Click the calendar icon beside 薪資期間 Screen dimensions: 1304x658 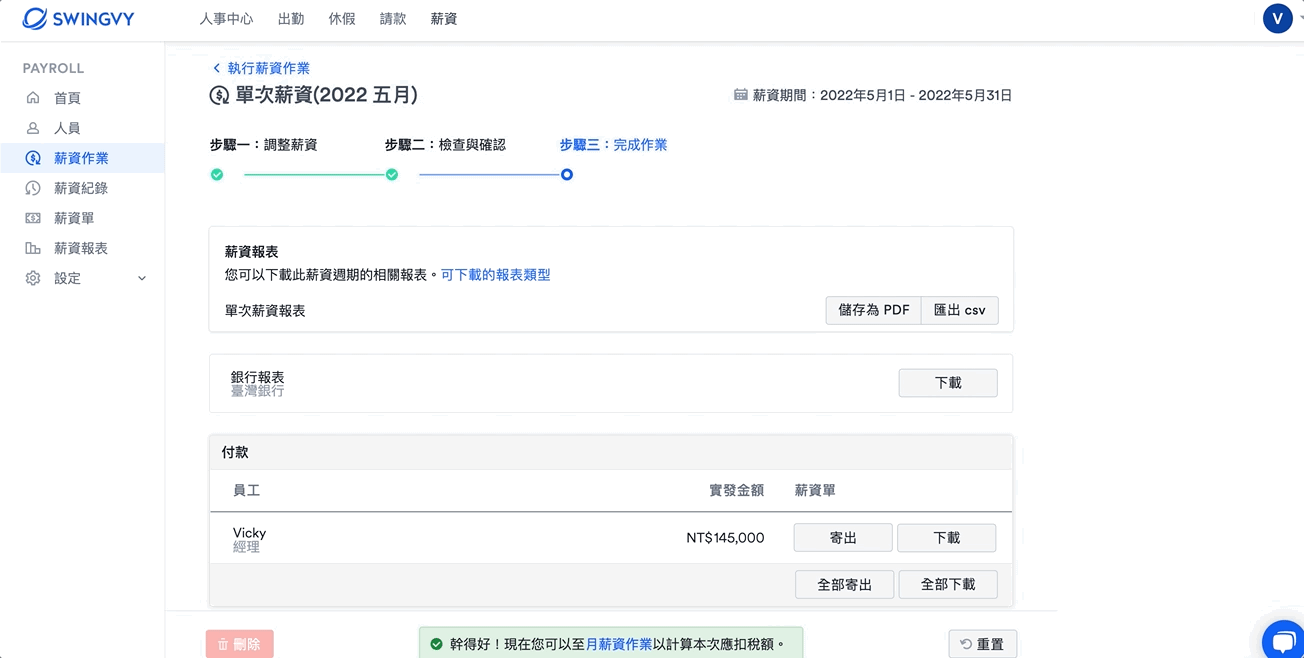(x=741, y=95)
